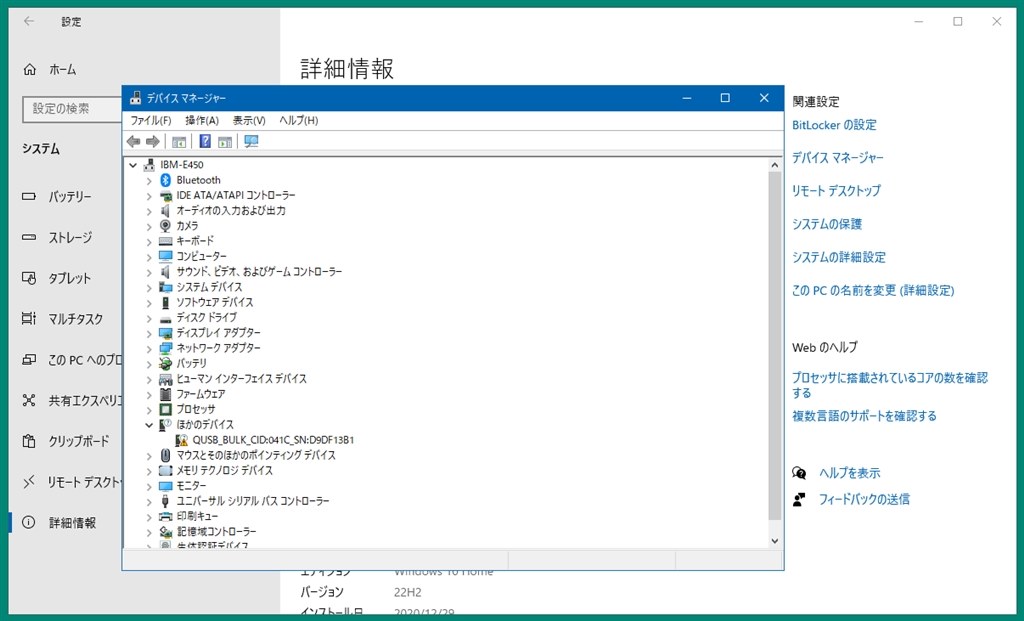
Task: Open the デバイス マネージャー link in Settings
Action: [x=837, y=158]
